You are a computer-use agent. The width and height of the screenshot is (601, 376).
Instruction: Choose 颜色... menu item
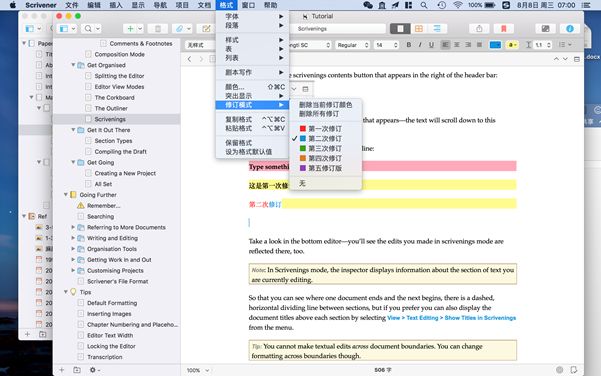(x=253, y=87)
